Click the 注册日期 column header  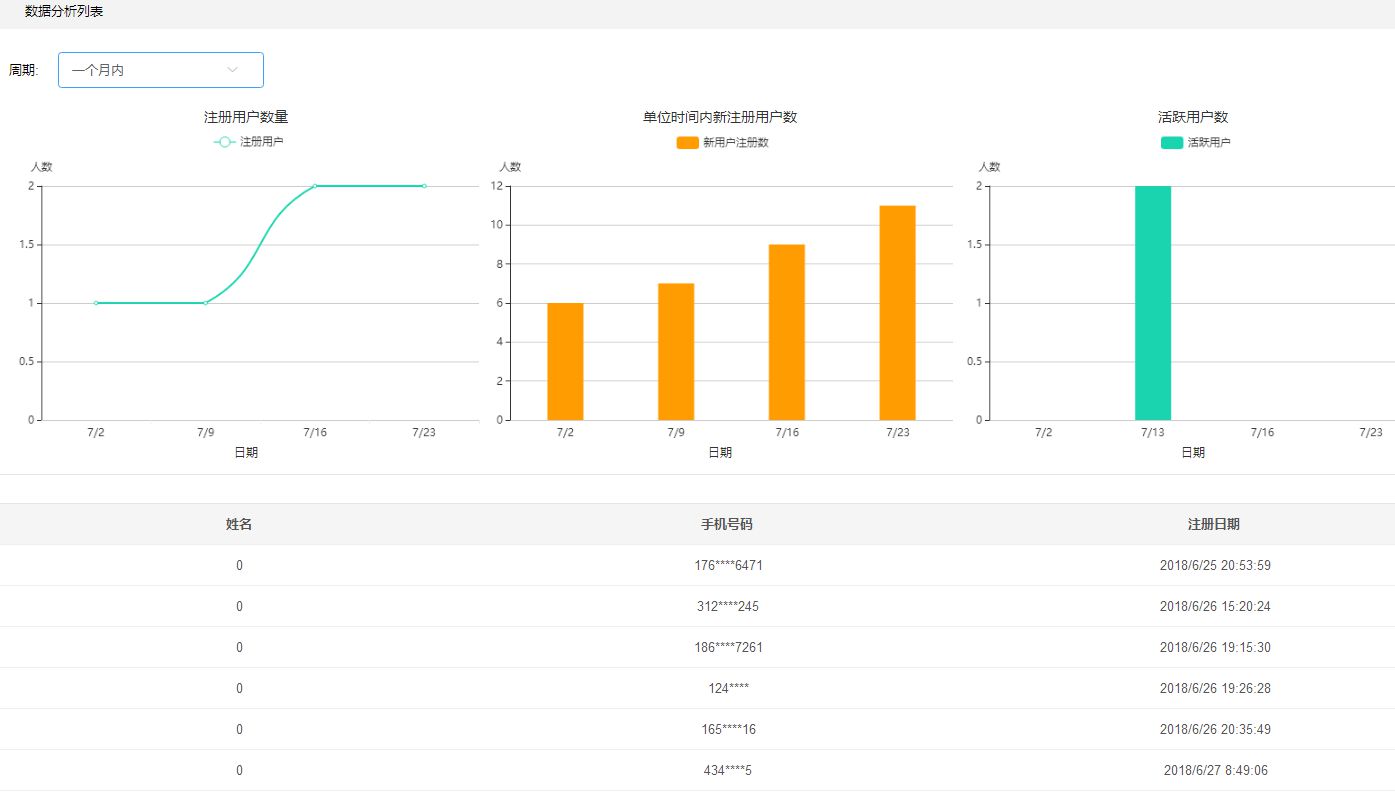pyautogui.click(x=1214, y=524)
